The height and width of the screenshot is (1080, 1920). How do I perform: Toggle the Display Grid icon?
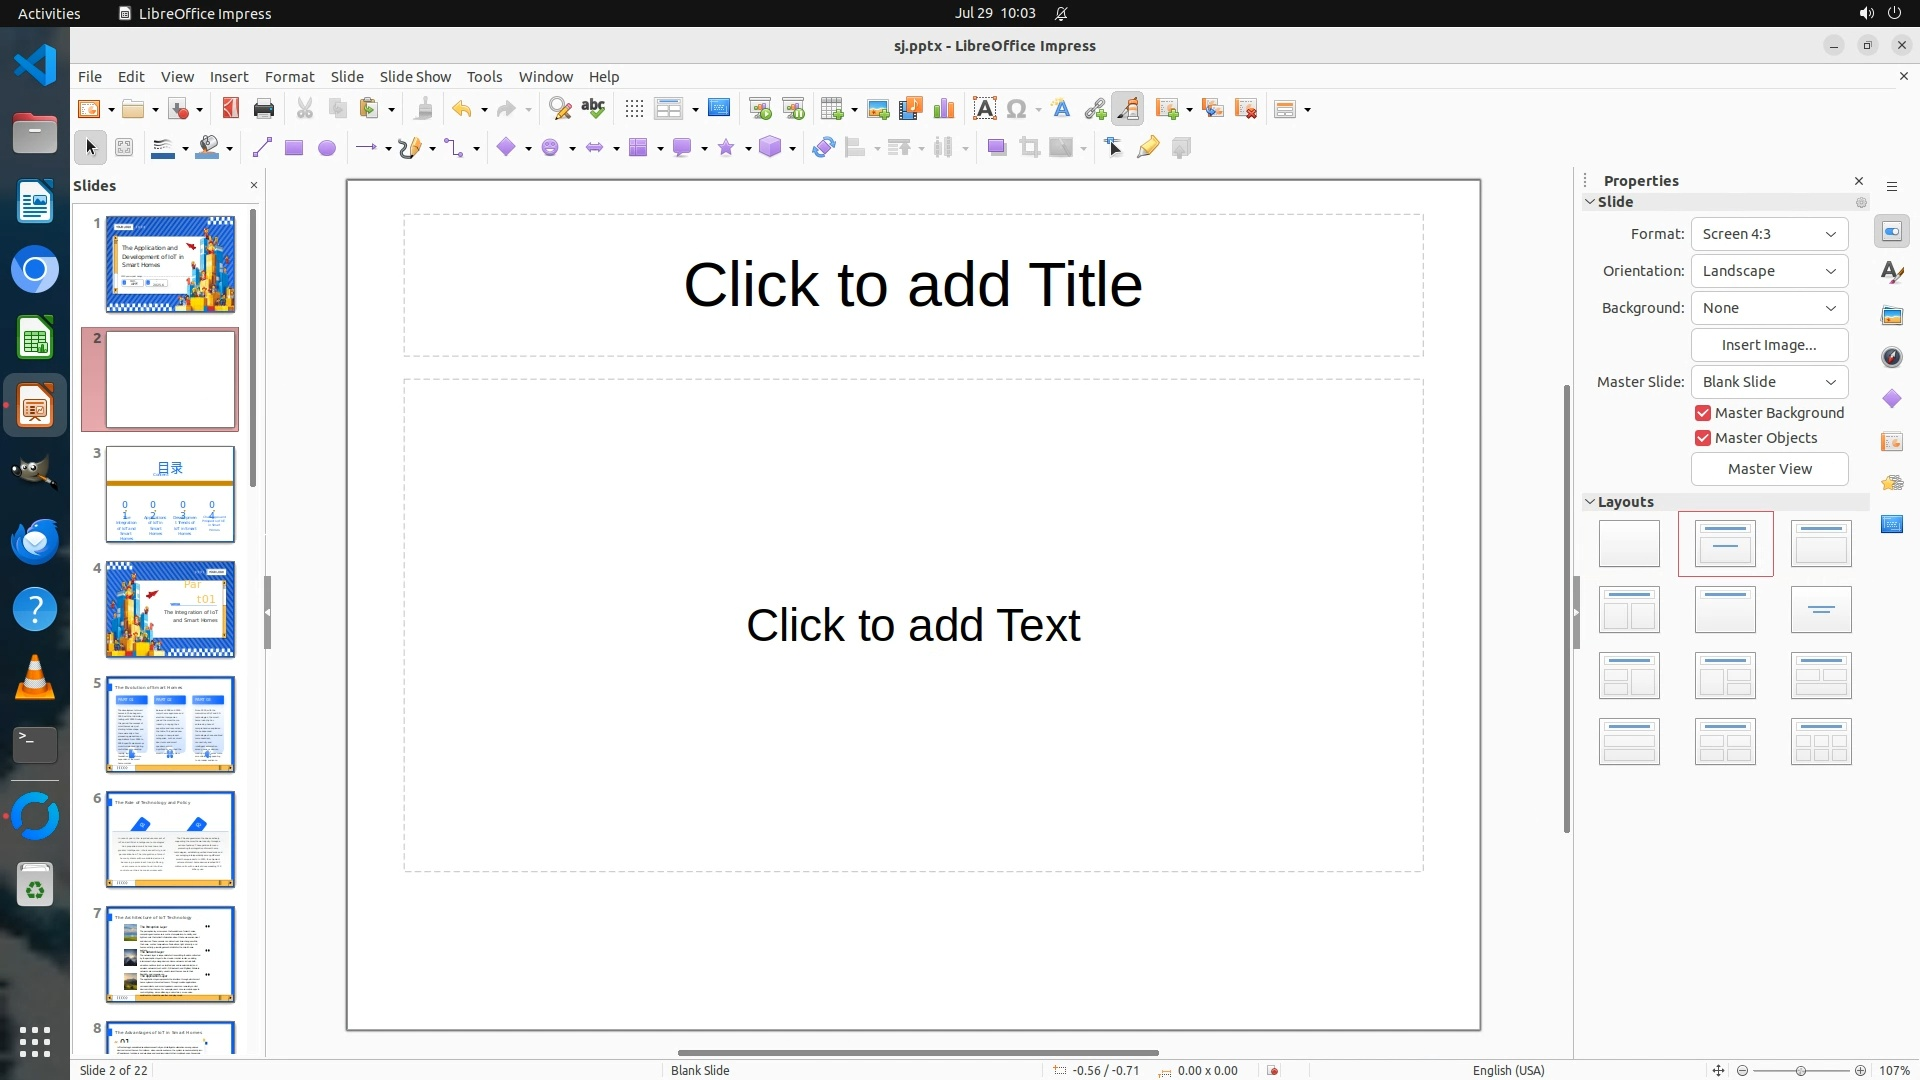click(x=634, y=109)
